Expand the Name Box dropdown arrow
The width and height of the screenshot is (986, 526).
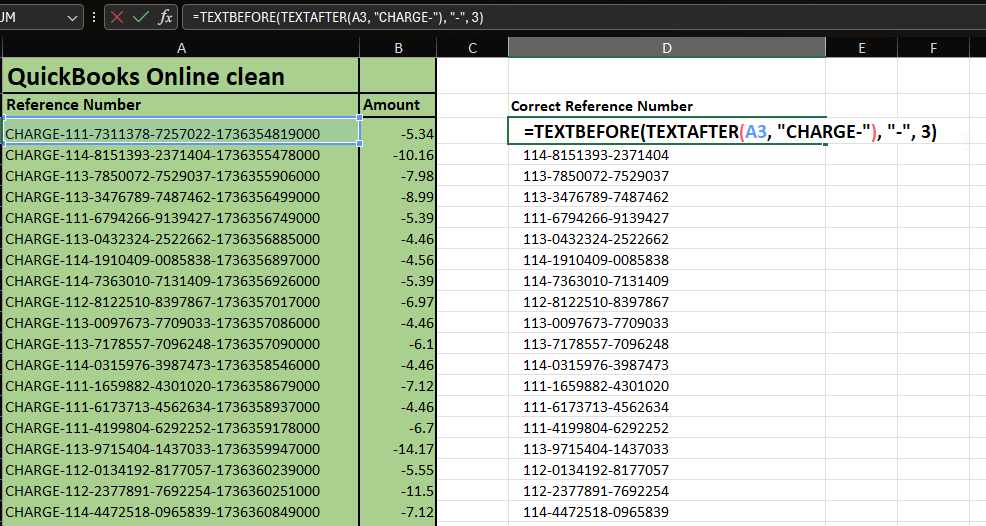coord(72,17)
